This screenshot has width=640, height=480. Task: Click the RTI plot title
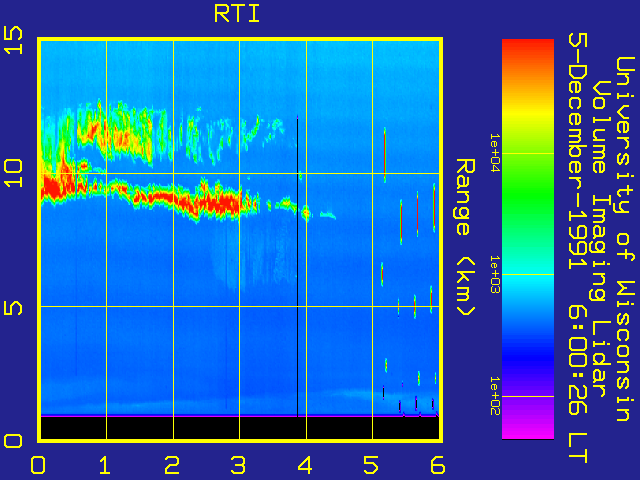tap(237, 14)
